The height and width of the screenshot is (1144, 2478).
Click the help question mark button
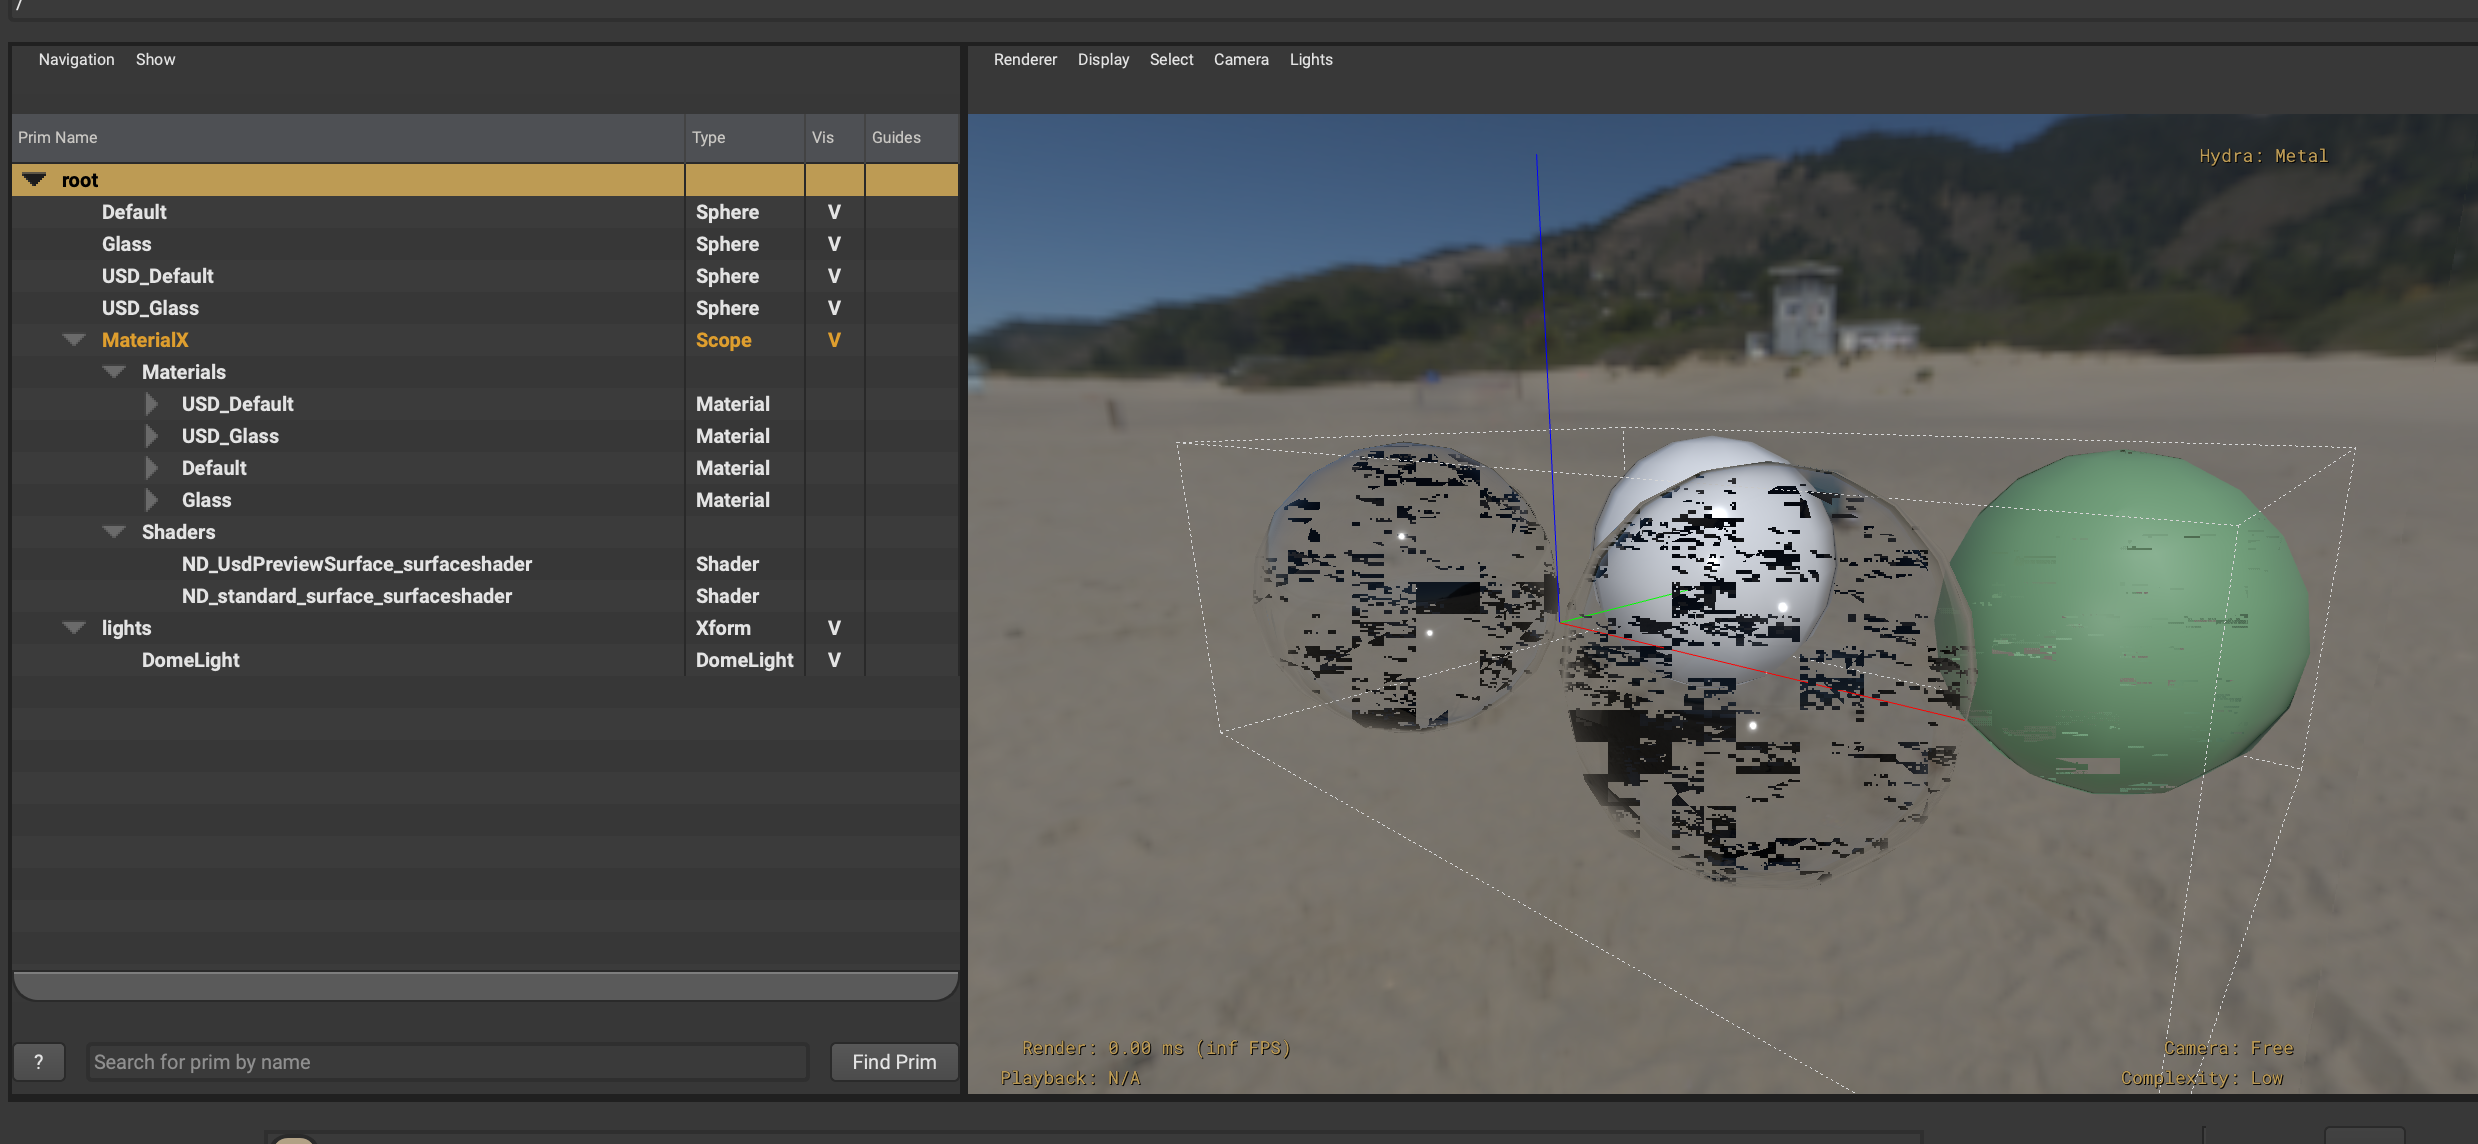pyautogui.click(x=39, y=1062)
